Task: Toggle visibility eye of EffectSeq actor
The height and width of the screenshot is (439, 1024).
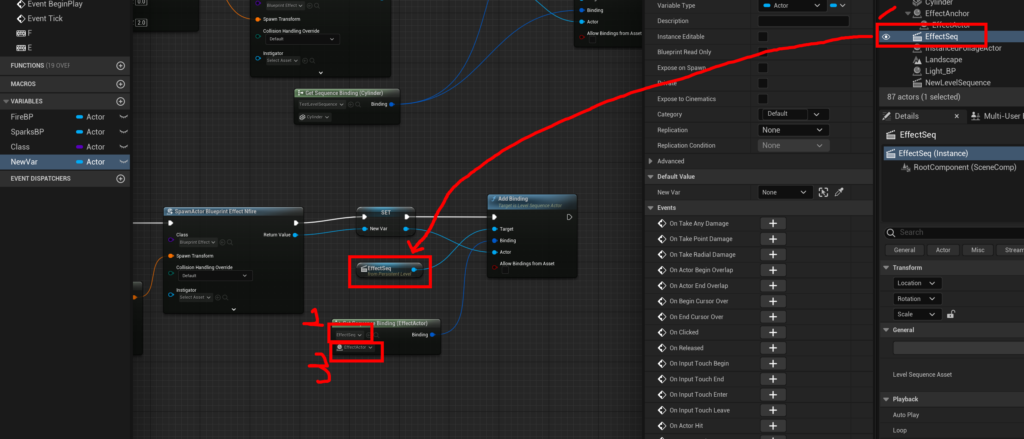Action: [885, 36]
